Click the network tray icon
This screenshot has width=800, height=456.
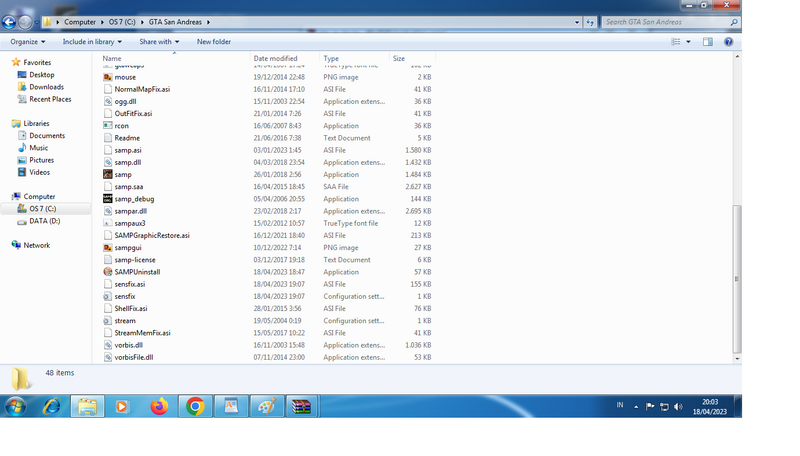664,407
